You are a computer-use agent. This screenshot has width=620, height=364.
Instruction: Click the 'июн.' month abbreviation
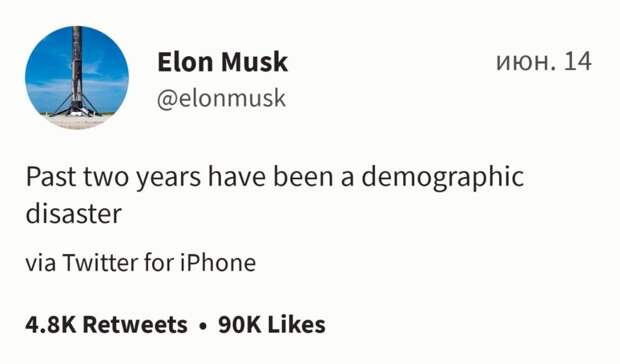coord(525,63)
